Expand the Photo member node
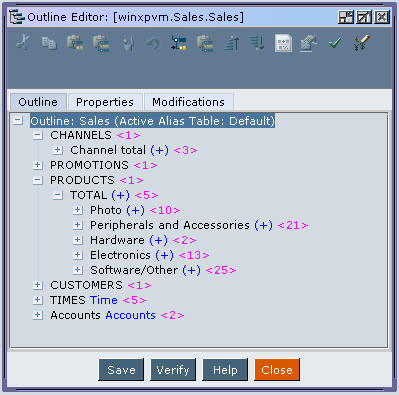Screen dimensions: 399x395 77,210
